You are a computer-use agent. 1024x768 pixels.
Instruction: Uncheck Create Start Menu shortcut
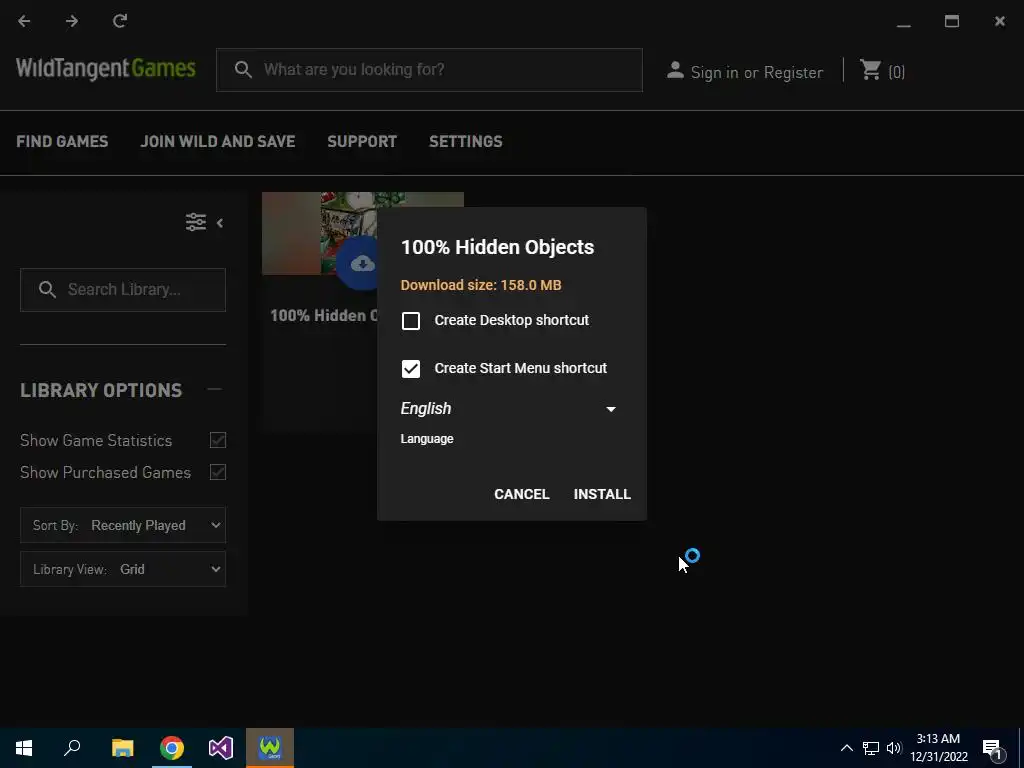point(411,368)
